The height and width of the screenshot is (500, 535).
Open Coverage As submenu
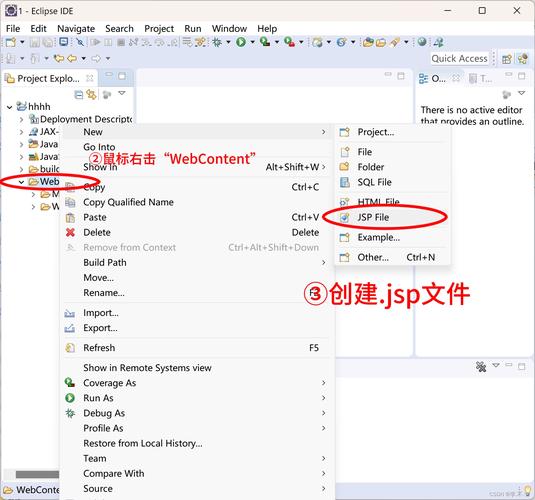197,383
